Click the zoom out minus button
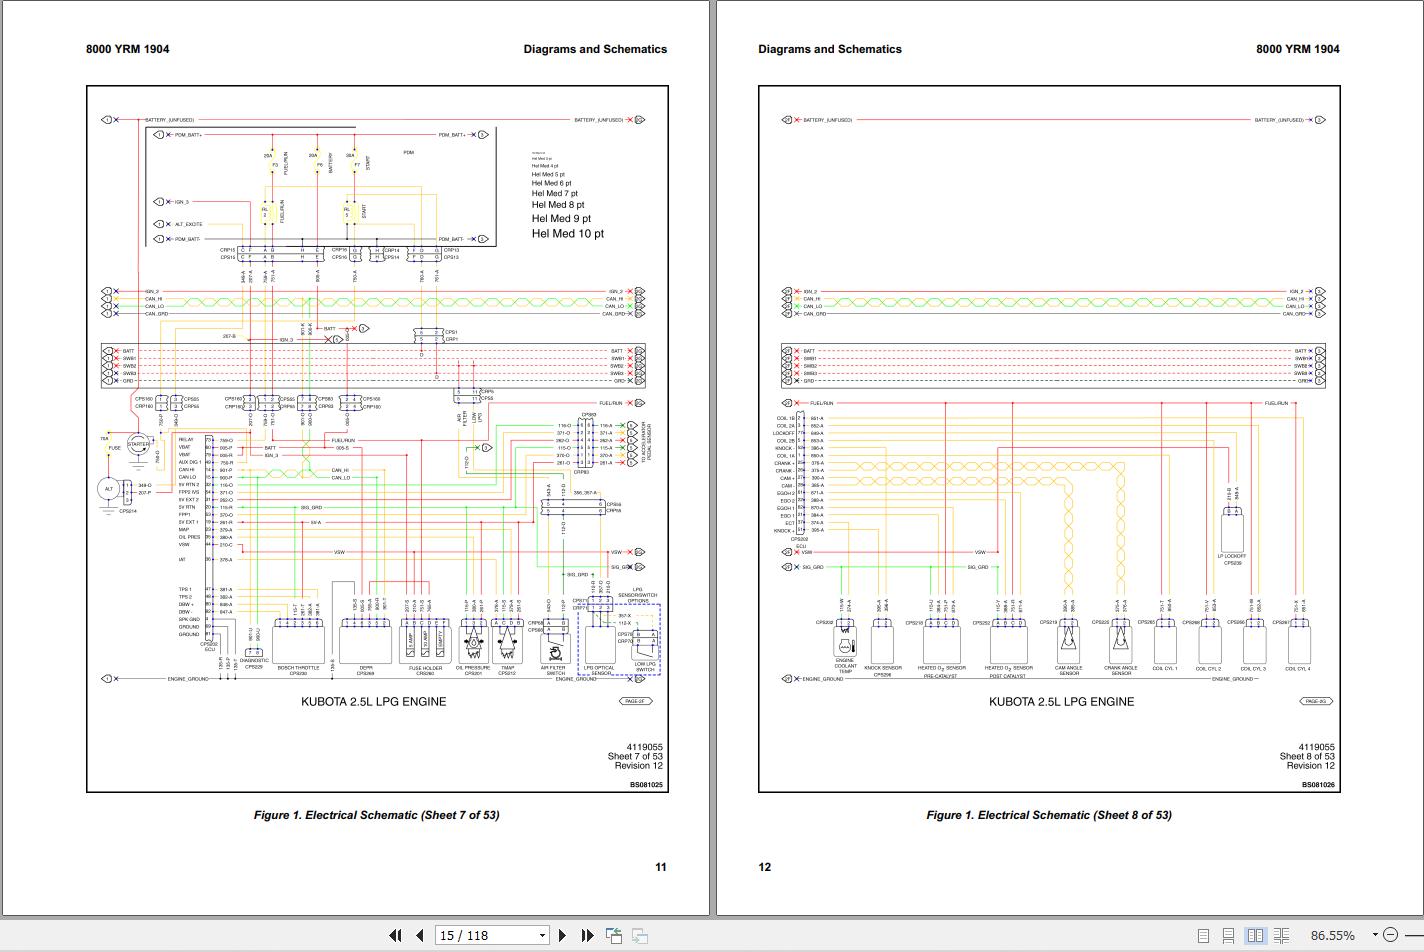 point(1389,936)
